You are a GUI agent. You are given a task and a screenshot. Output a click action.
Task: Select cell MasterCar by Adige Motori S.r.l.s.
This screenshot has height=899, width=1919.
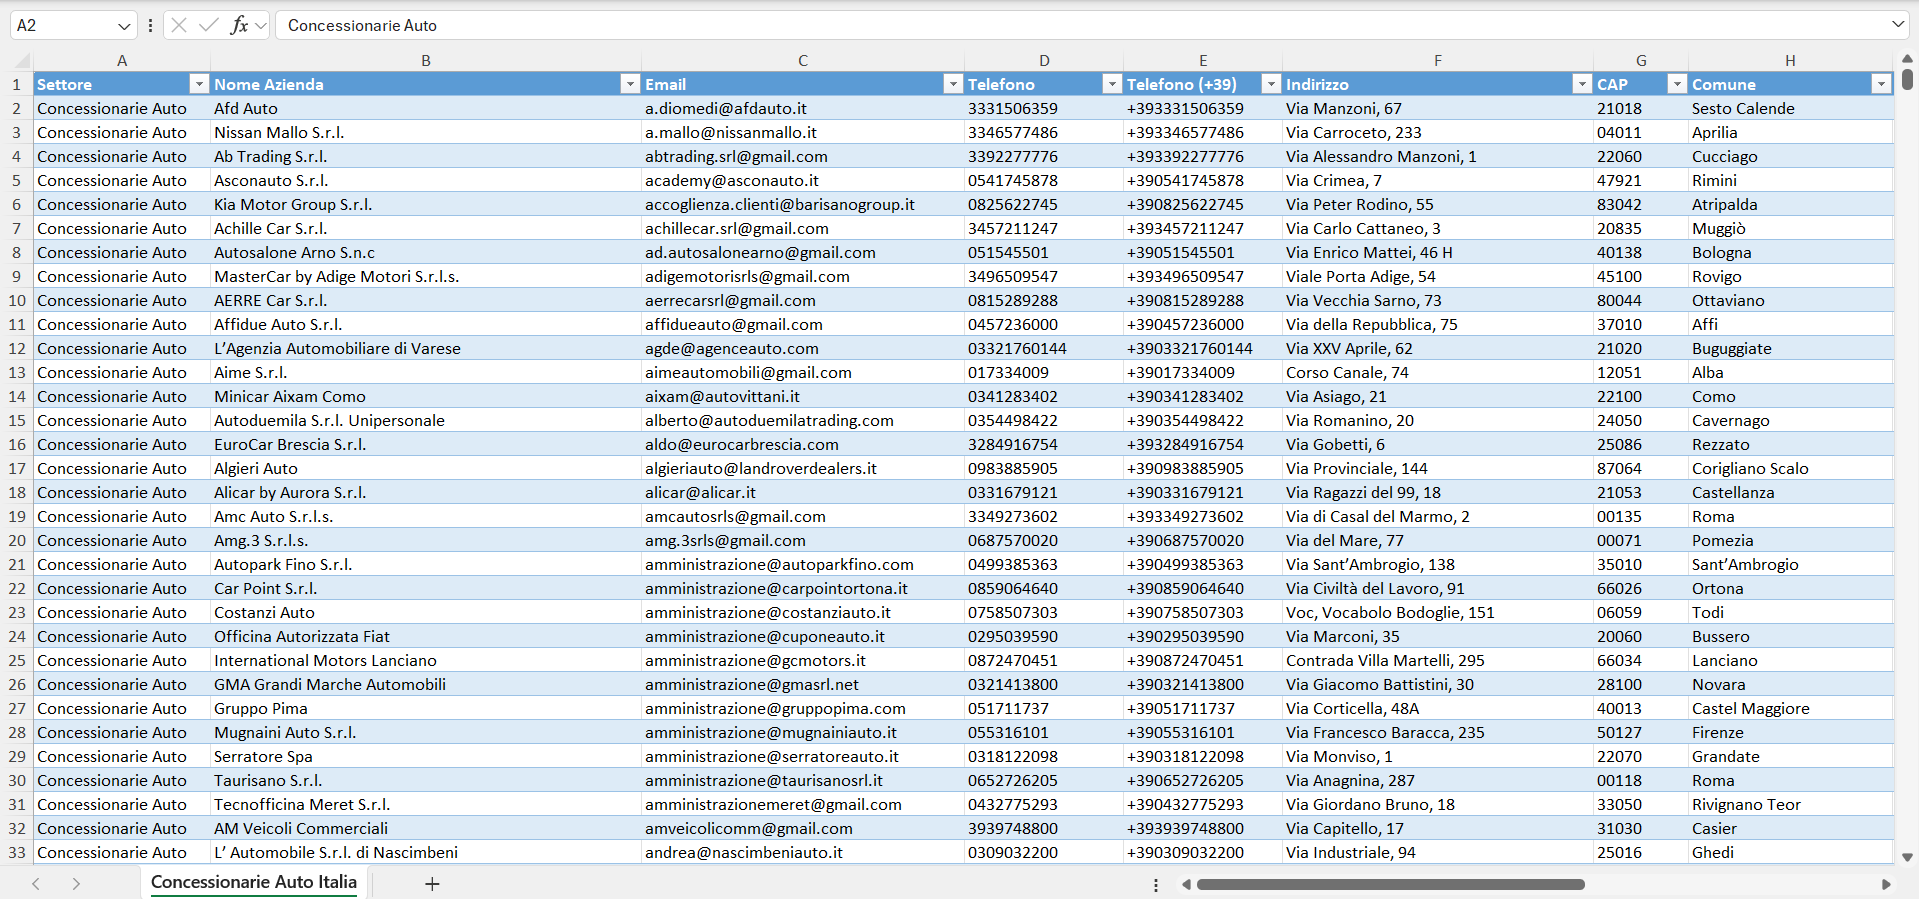[426, 276]
